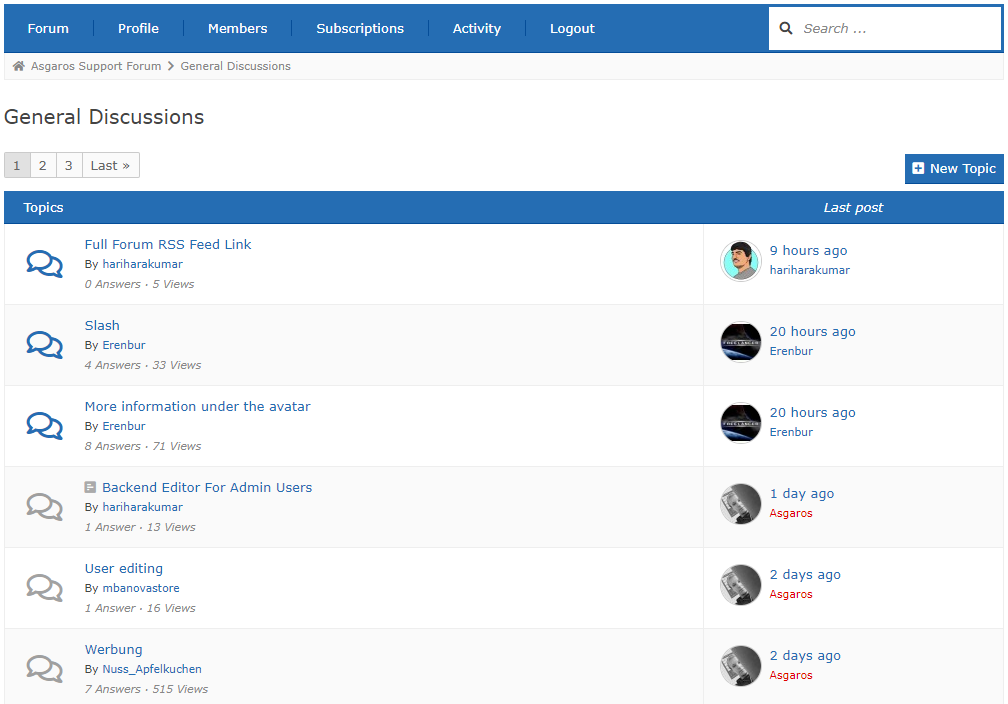
Task: Click Erenbur's avatar next to 20 hours ago
Action: (740, 341)
